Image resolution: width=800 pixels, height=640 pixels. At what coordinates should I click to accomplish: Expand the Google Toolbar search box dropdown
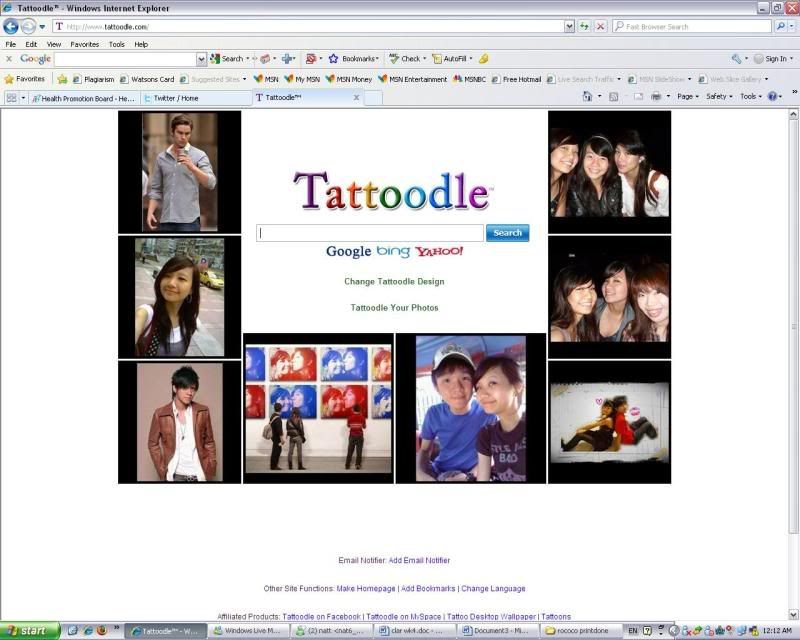point(202,59)
